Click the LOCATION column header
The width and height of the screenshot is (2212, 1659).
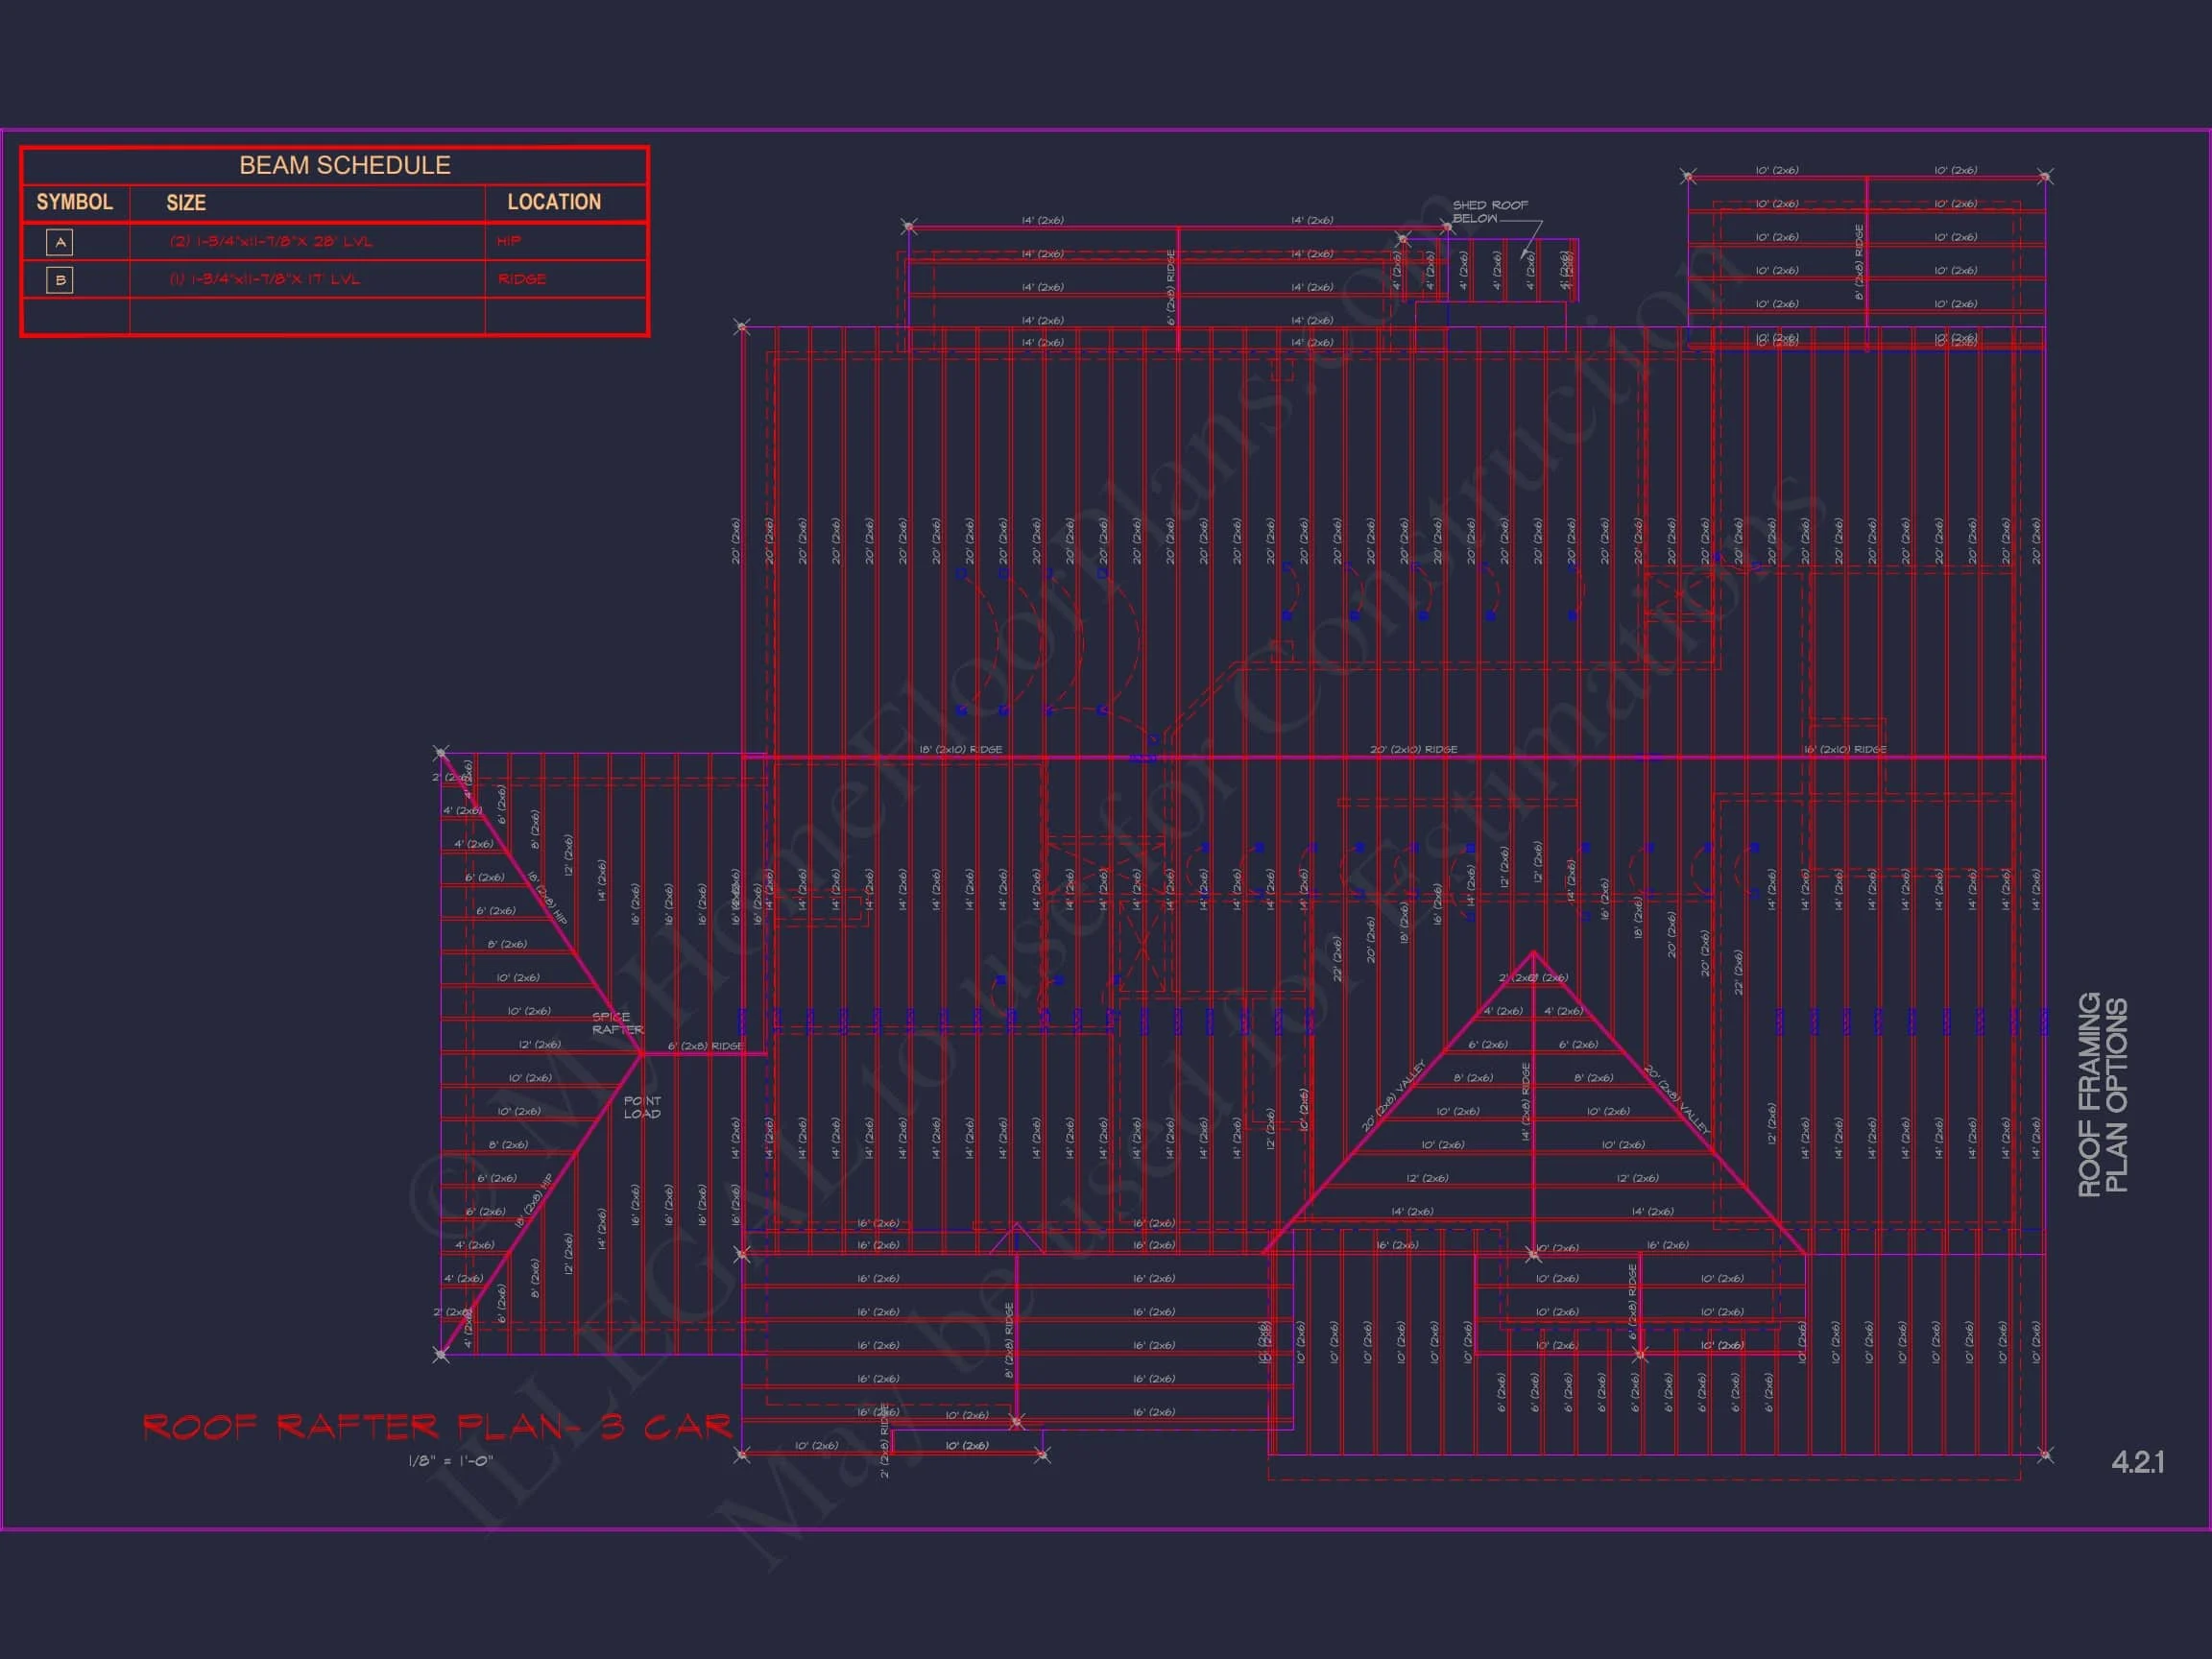[x=553, y=202]
